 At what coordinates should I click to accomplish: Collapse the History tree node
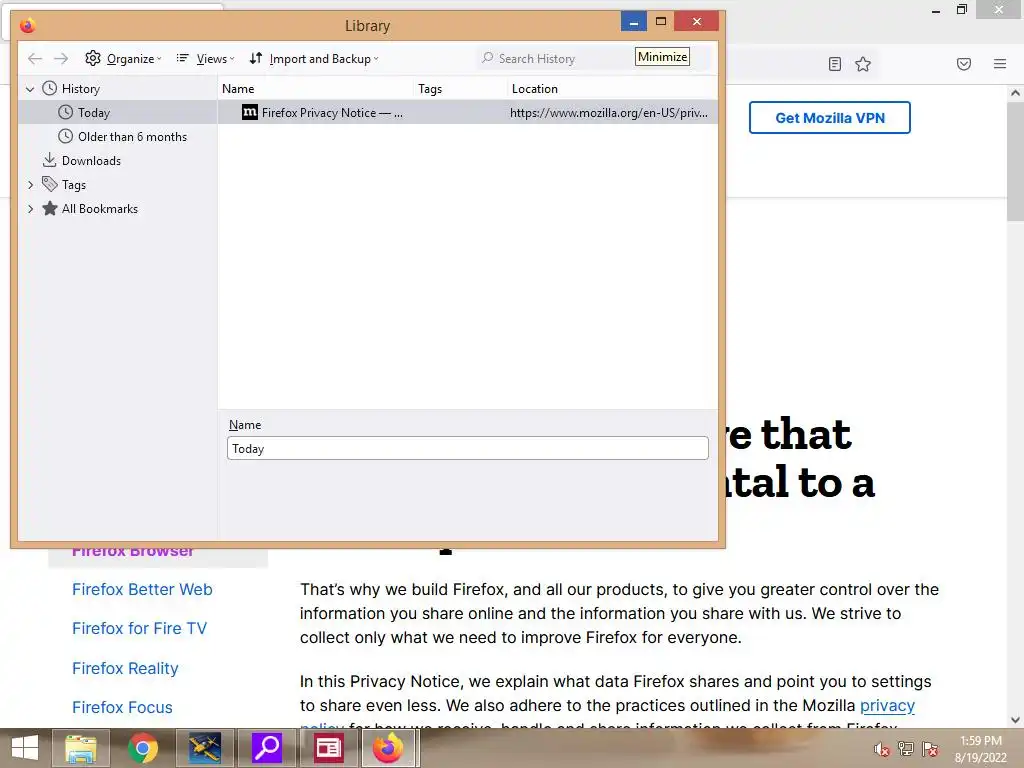pos(30,89)
